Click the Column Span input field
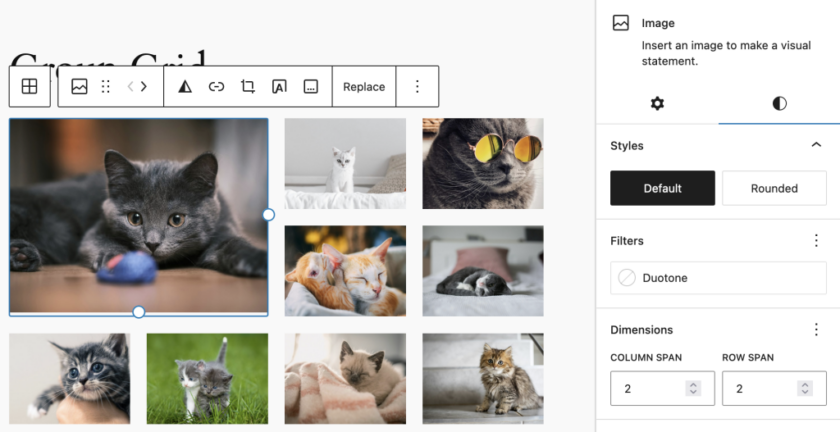 [x=650, y=388]
